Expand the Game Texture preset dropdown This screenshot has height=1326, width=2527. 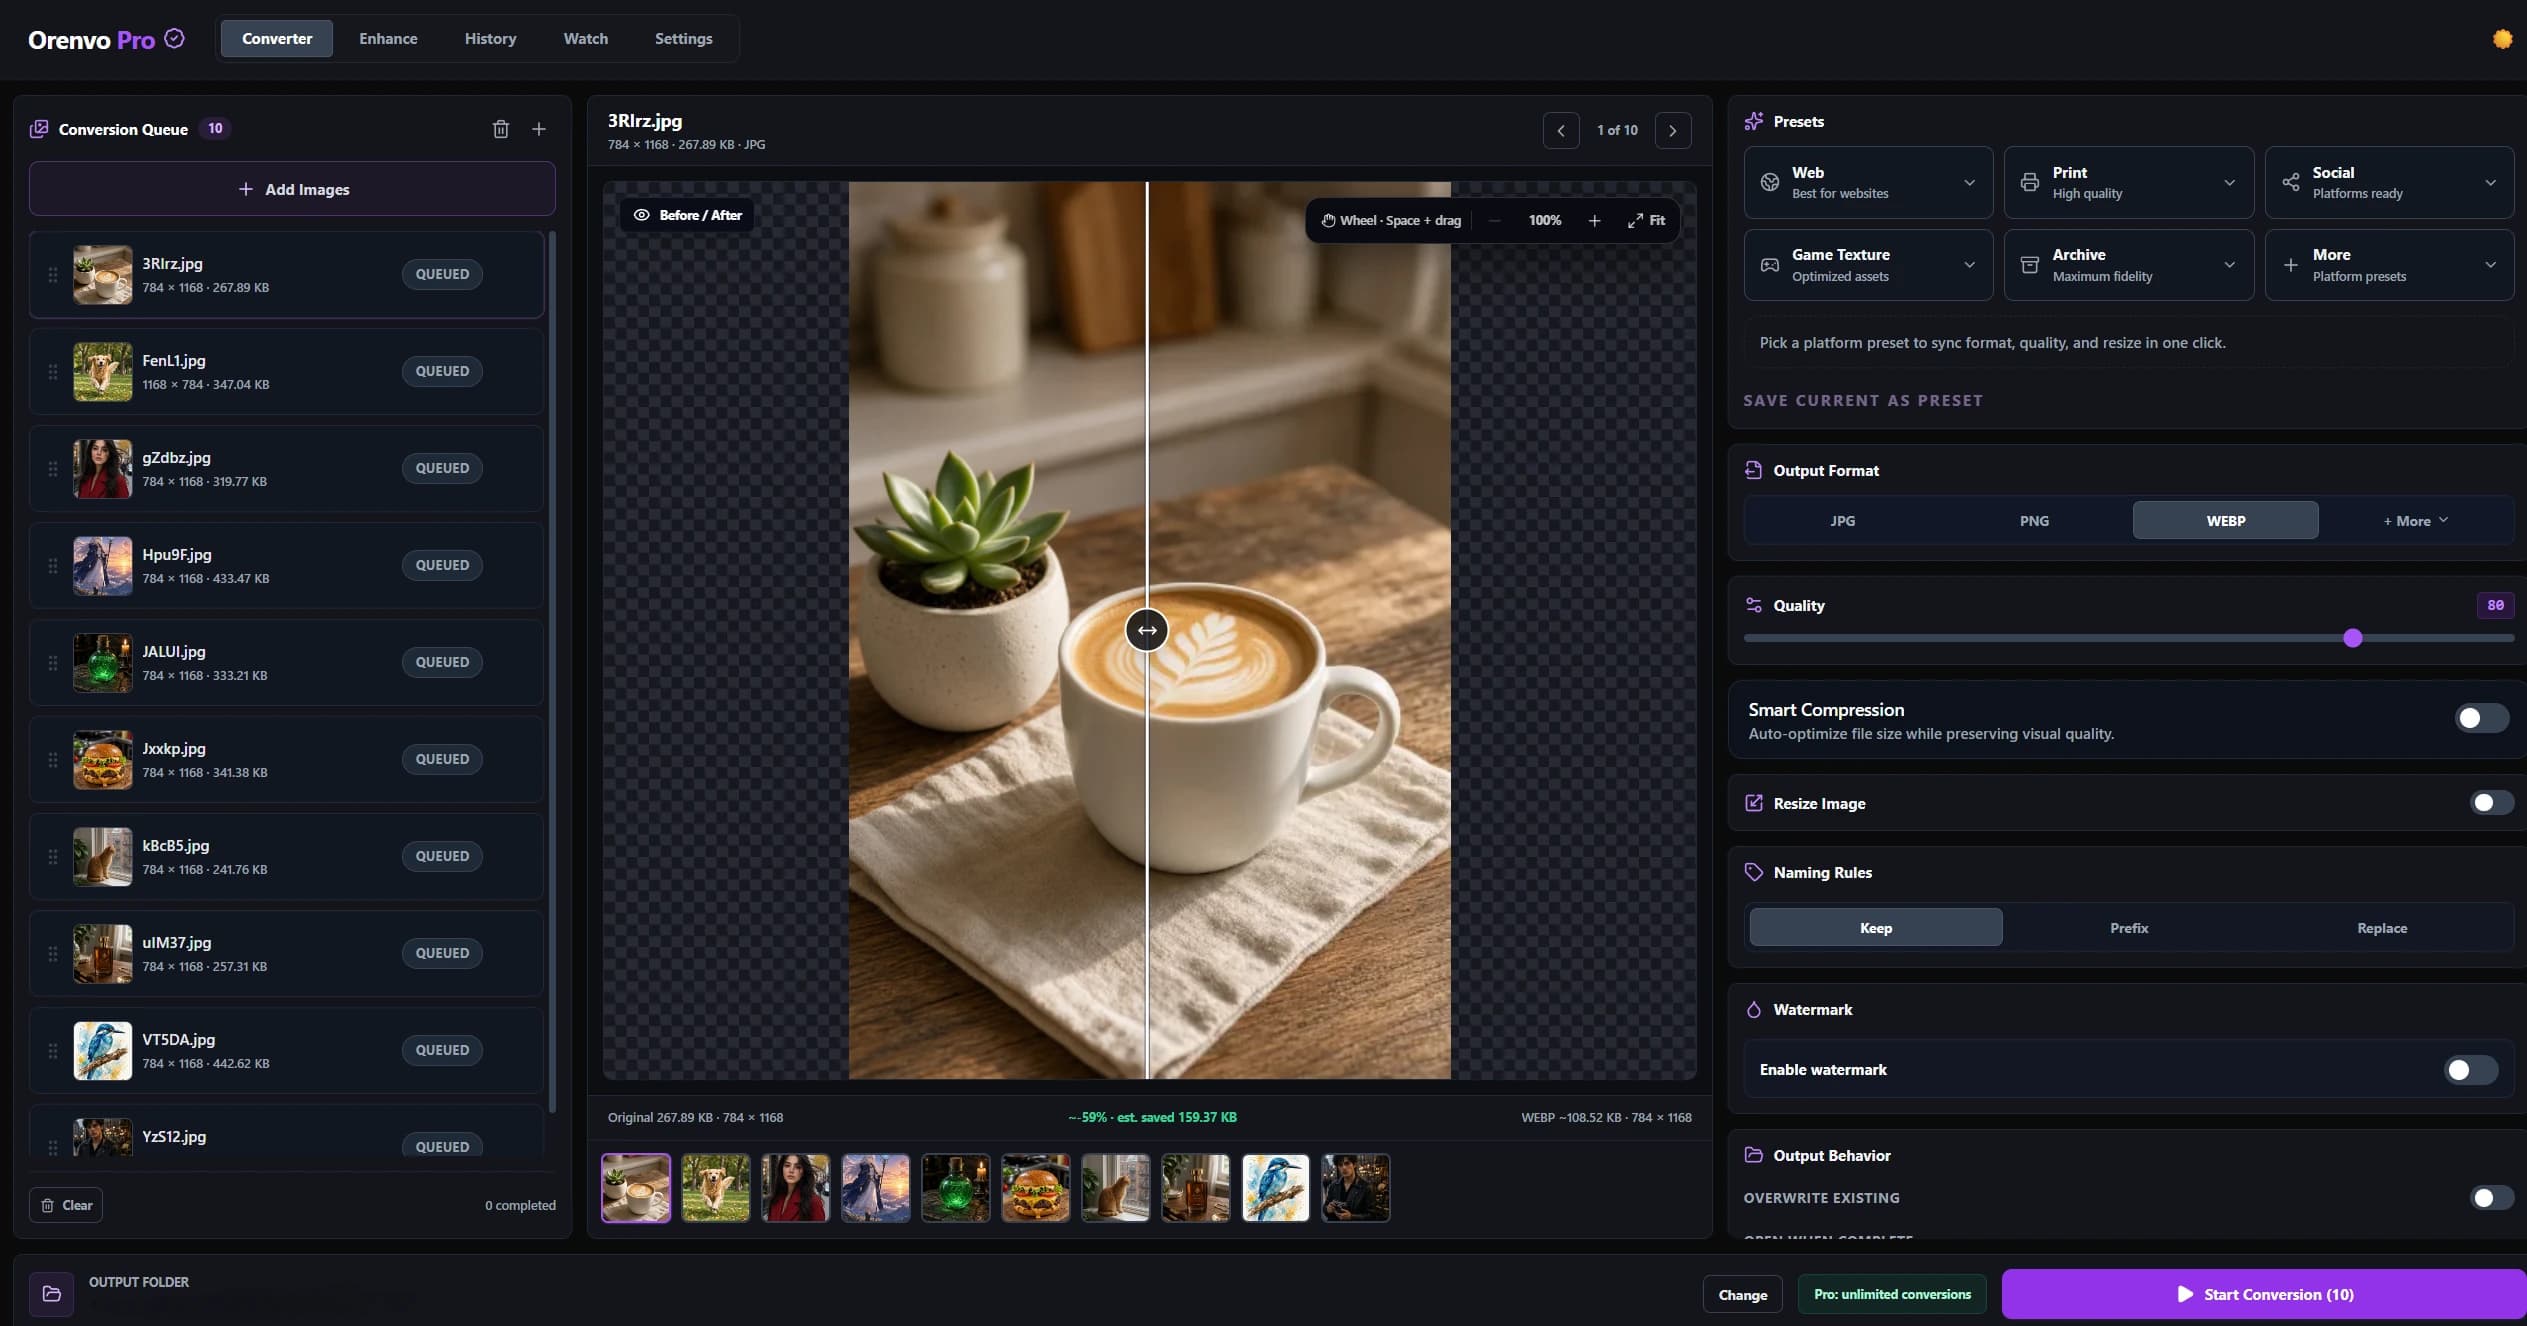pyautogui.click(x=1868, y=265)
